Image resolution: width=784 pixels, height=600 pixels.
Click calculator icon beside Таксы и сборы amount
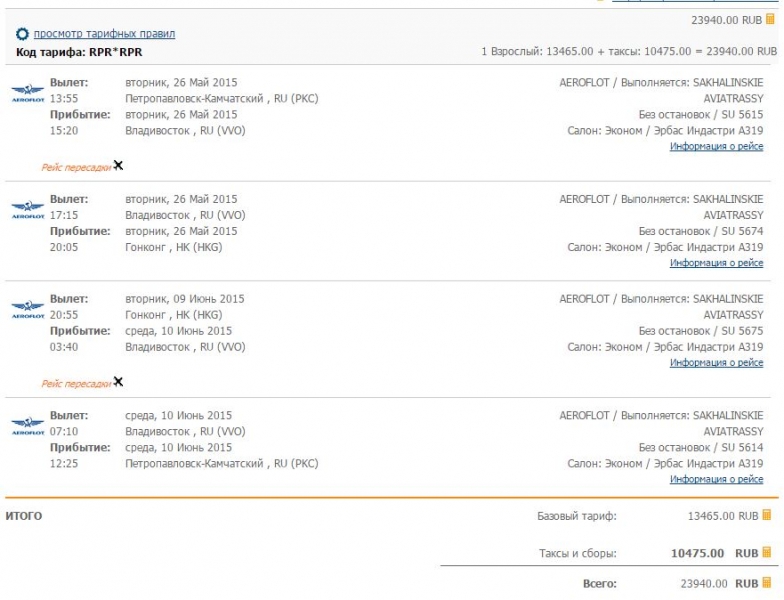767,552
